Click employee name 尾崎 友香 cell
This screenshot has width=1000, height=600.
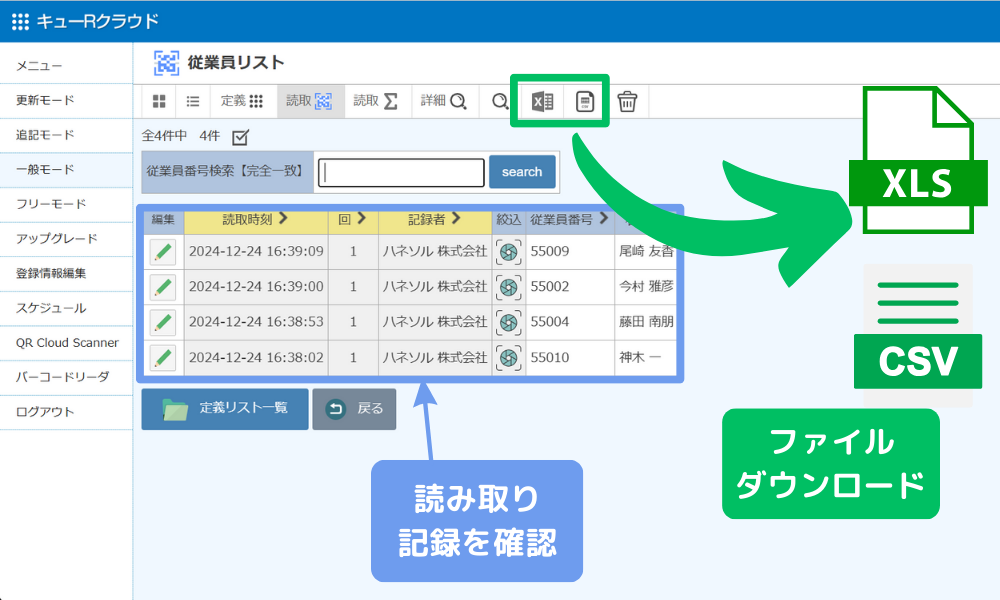646,252
